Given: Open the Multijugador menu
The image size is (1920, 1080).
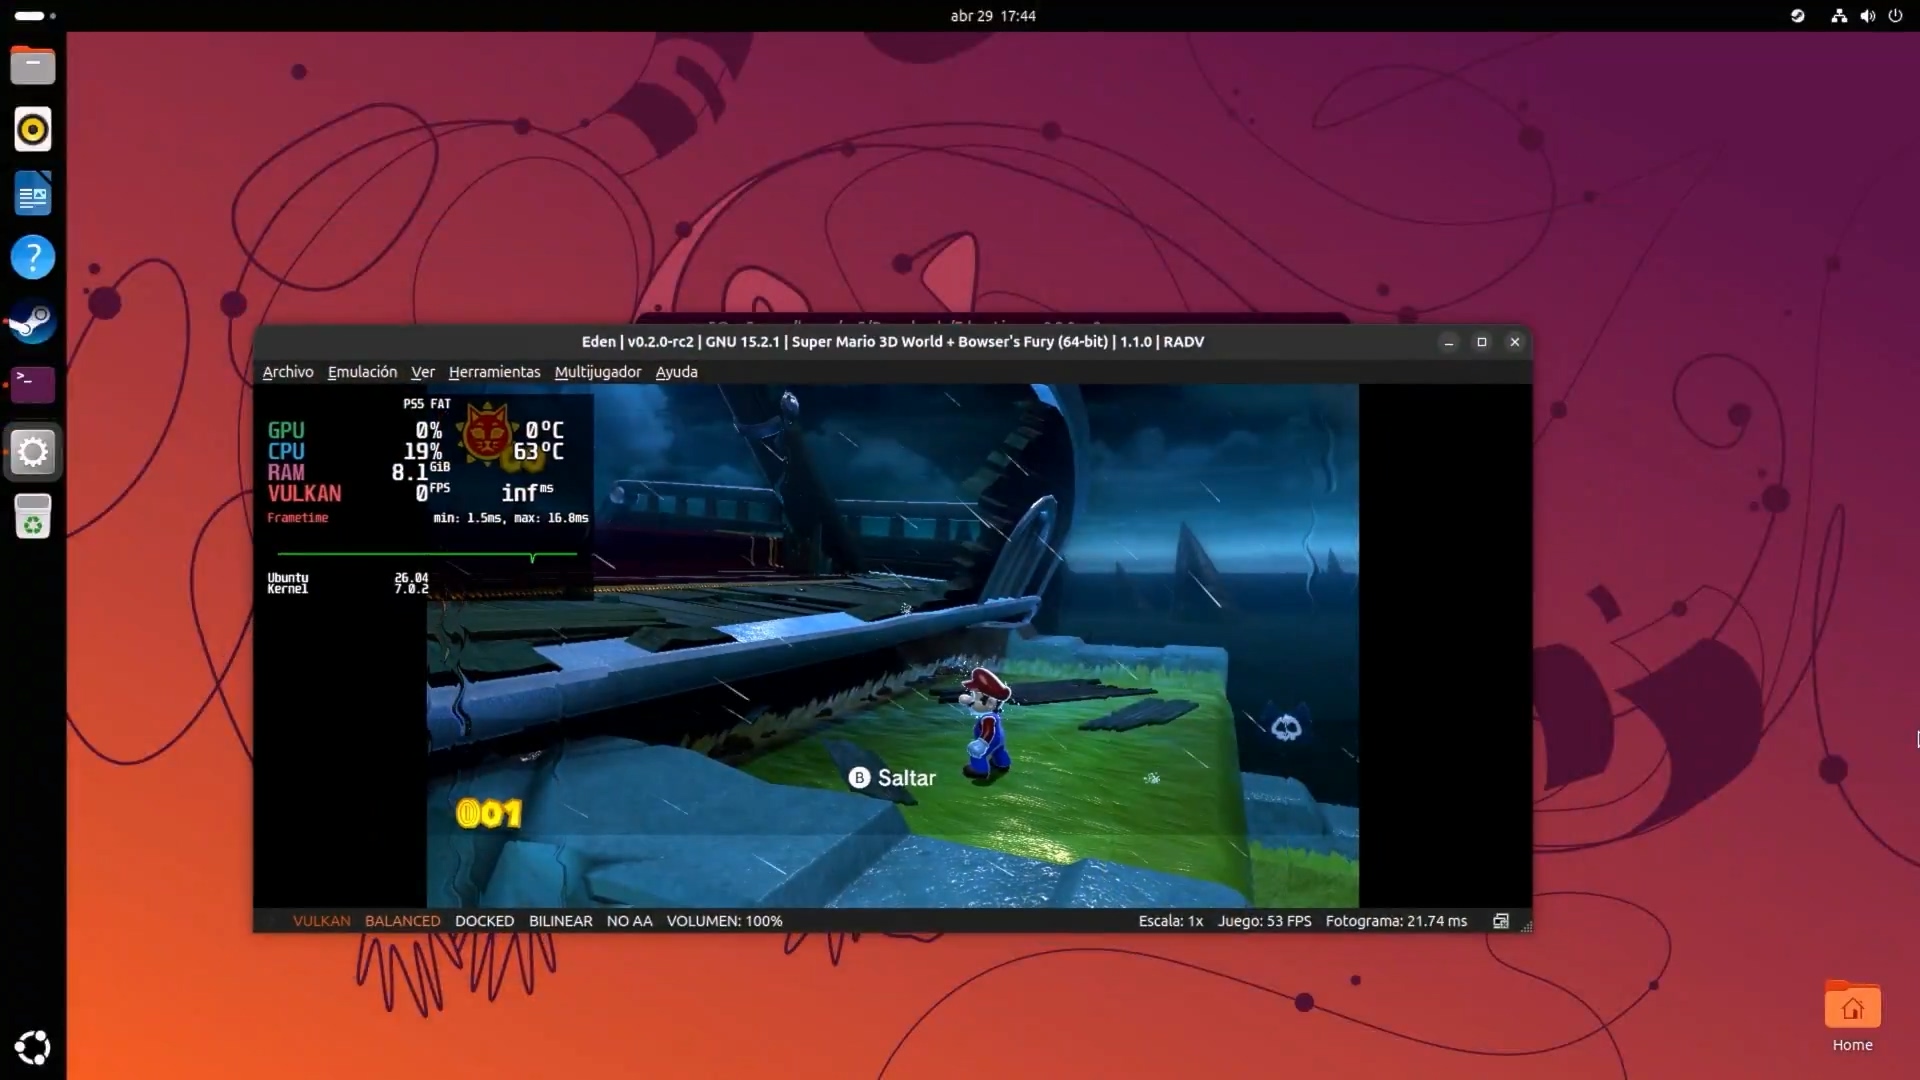Looking at the screenshot, I should 598,372.
